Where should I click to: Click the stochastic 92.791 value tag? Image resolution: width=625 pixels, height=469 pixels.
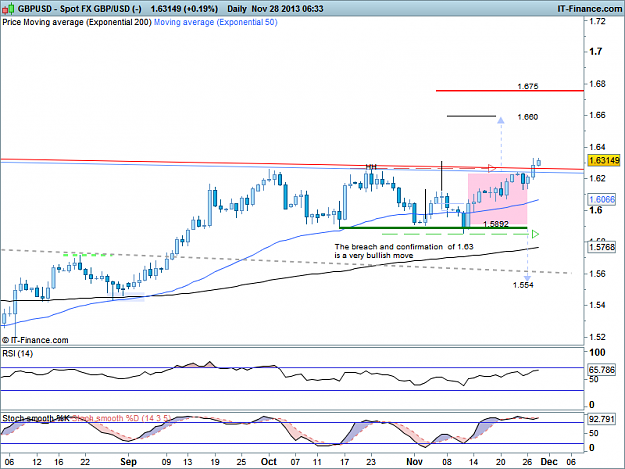point(602,419)
